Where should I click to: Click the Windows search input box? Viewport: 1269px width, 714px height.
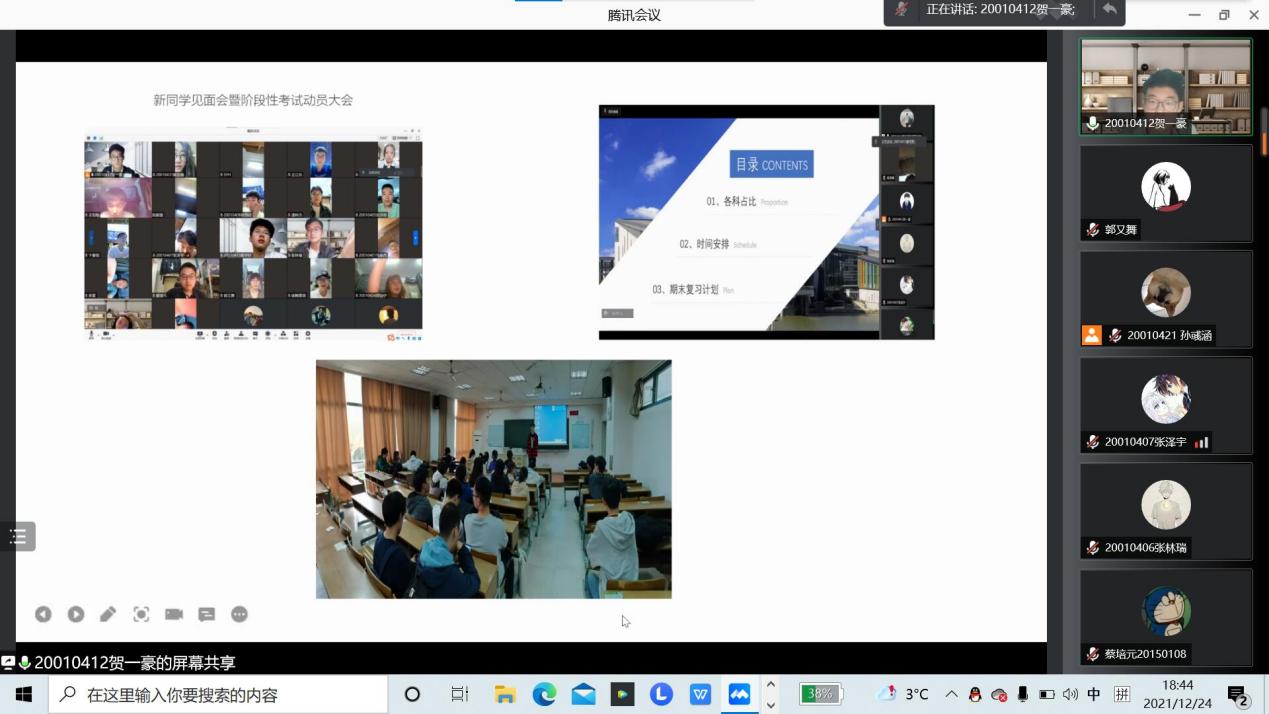point(220,694)
